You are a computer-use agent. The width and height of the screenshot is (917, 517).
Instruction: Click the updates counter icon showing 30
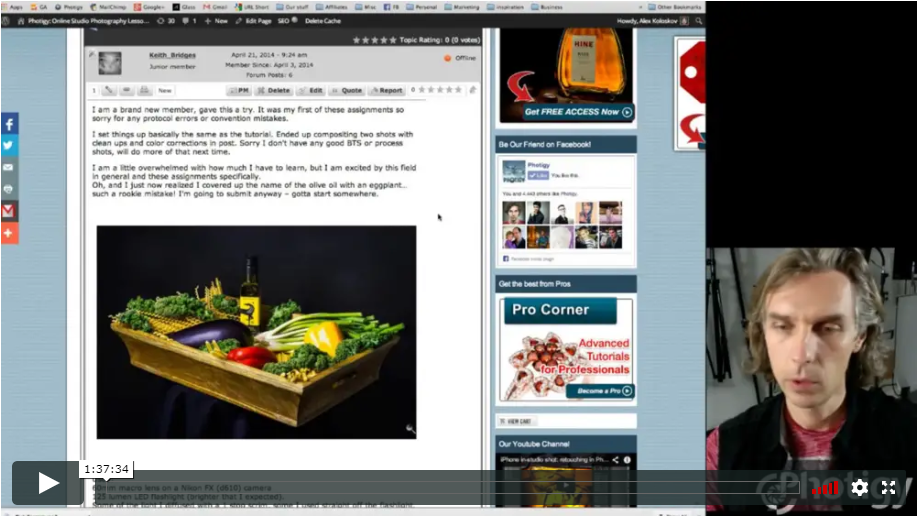pyautogui.click(x=166, y=21)
